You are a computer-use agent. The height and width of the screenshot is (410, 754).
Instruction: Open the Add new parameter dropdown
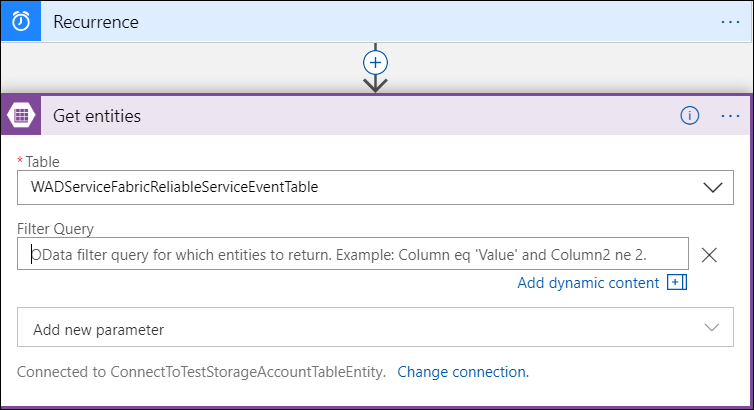tap(375, 327)
